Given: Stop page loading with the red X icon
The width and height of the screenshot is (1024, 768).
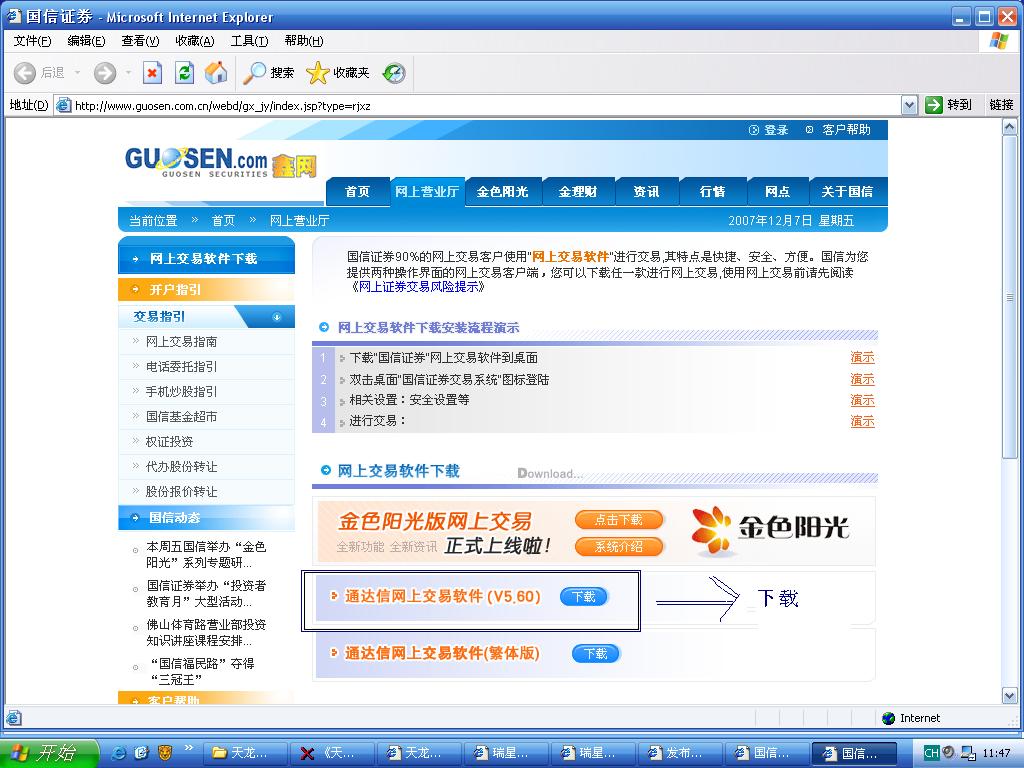Looking at the screenshot, I should [x=152, y=72].
